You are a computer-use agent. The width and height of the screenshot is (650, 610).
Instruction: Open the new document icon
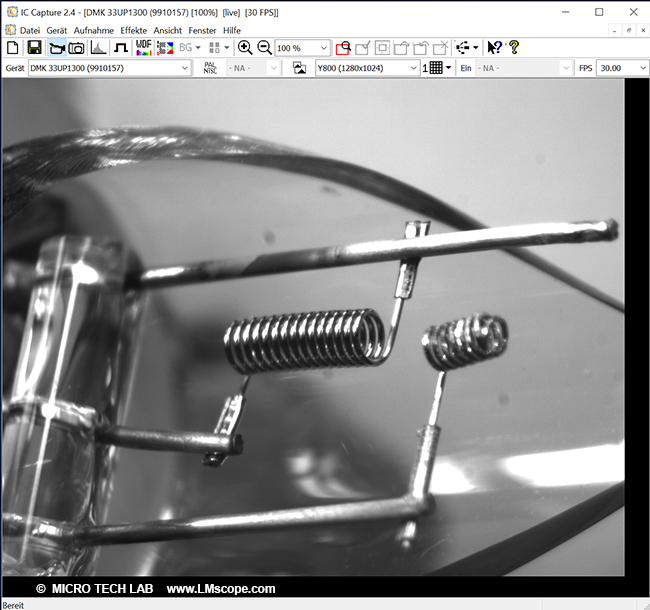click(13, 48)
